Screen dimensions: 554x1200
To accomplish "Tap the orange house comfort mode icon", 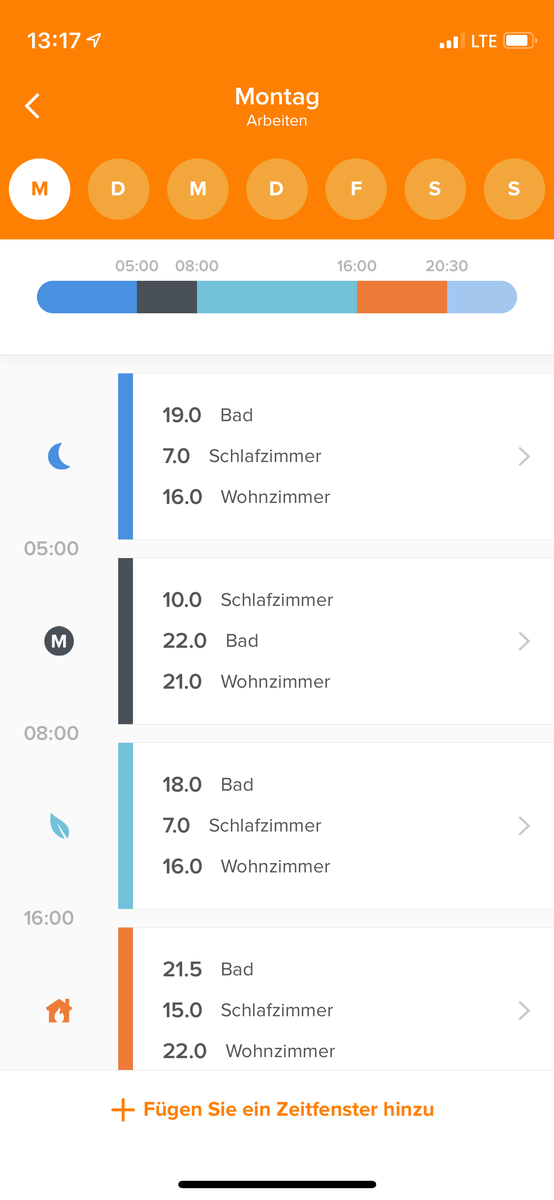I will [60, 1011].
